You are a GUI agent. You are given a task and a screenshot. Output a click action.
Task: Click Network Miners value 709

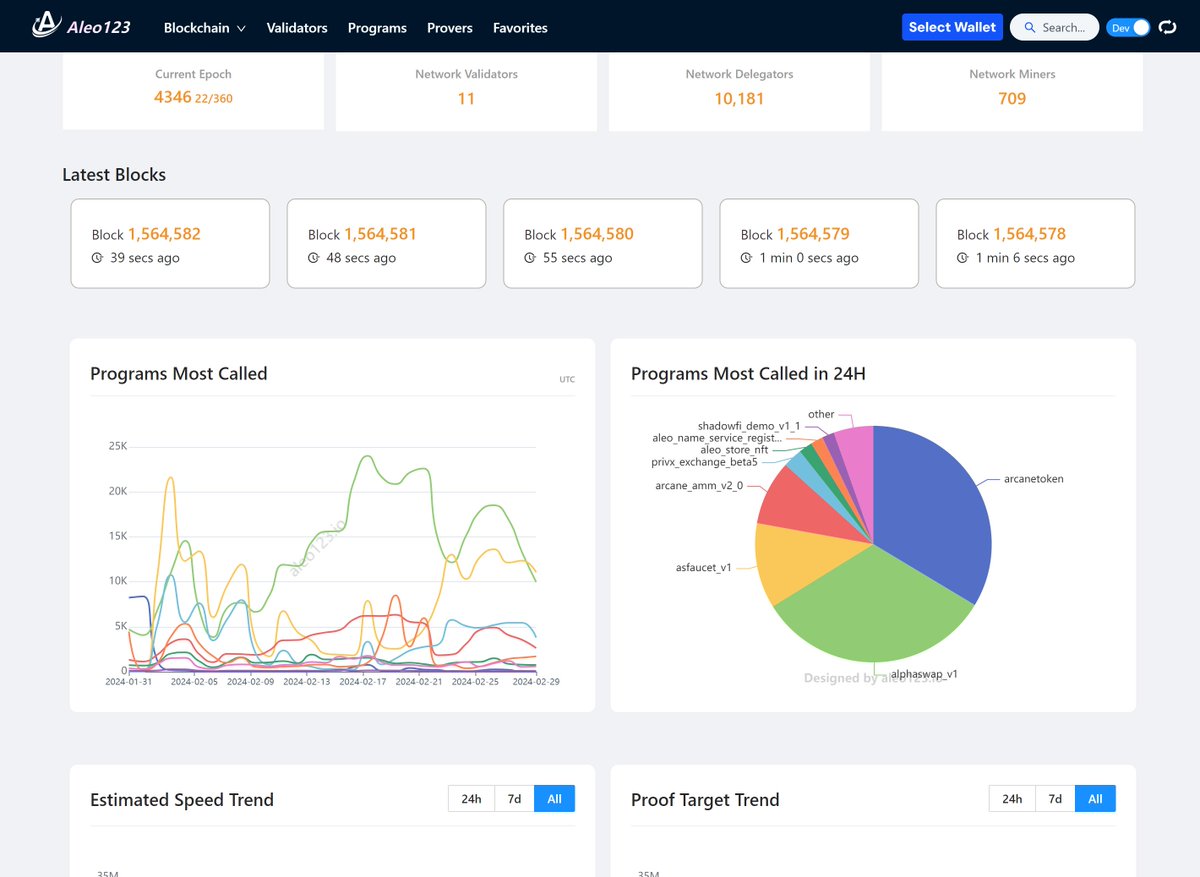1012,98
